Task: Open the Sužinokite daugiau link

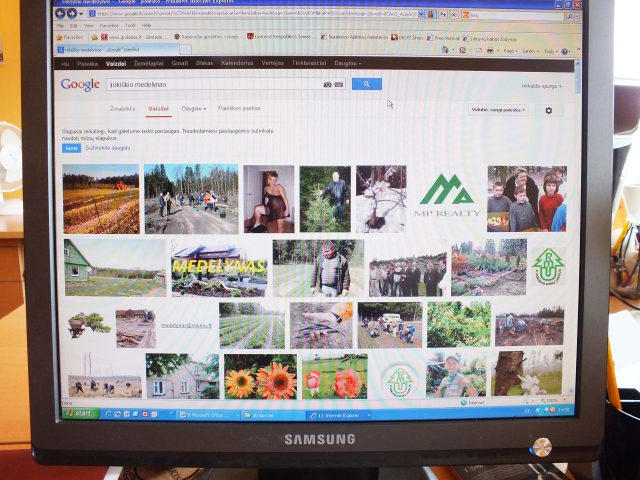Action: pos(107,148)
